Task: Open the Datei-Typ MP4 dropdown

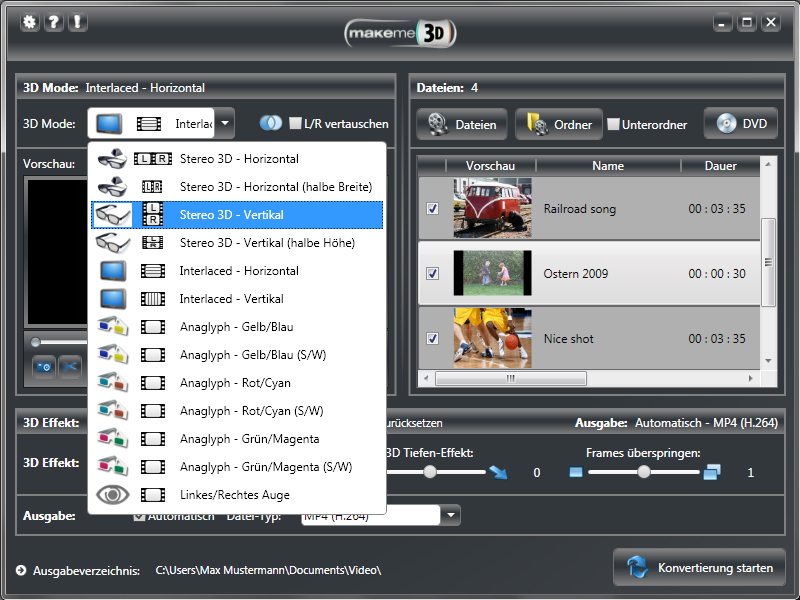Action: click(451, 515)
